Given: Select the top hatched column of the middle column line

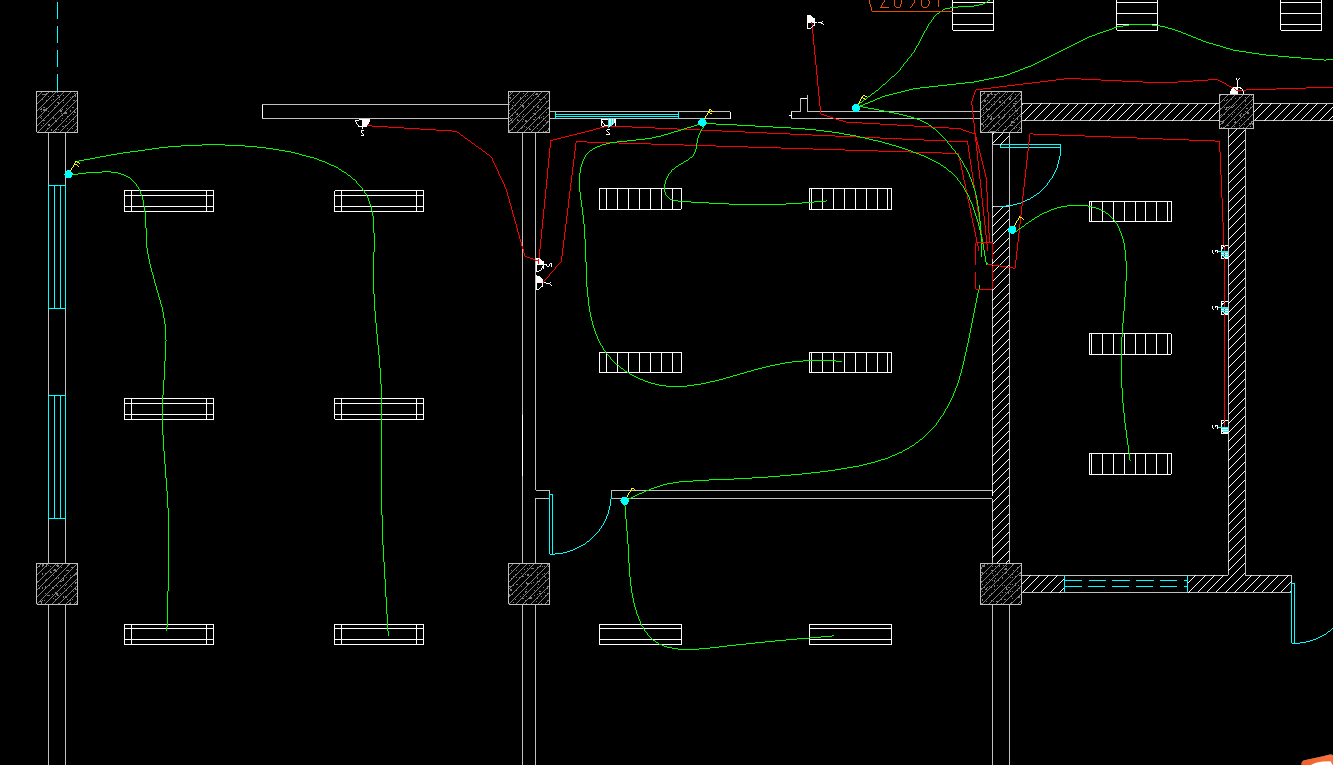Looking at the screenshot, I should 529,112.
